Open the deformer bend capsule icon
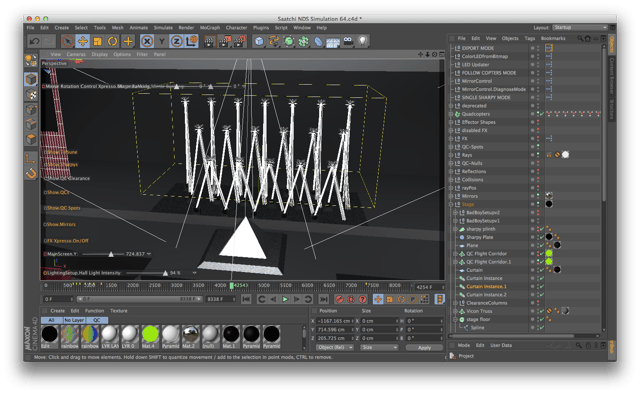 pos(318,41)
